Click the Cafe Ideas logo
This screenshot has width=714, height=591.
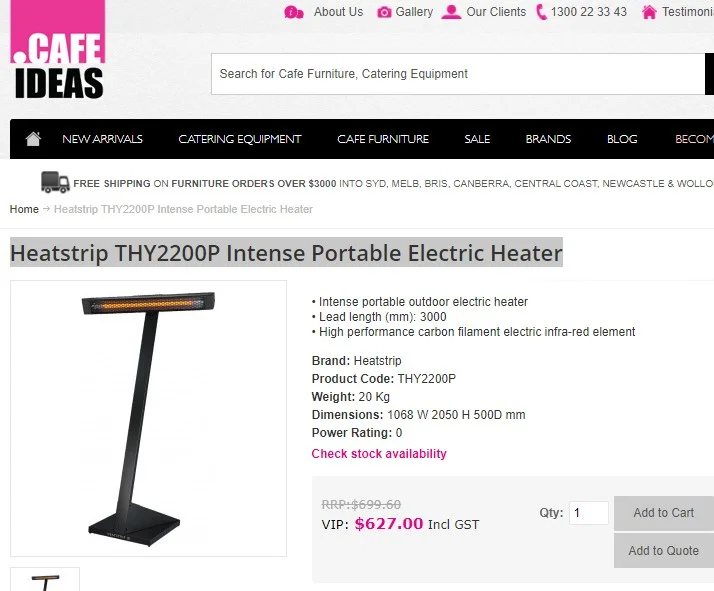[58, 49]
